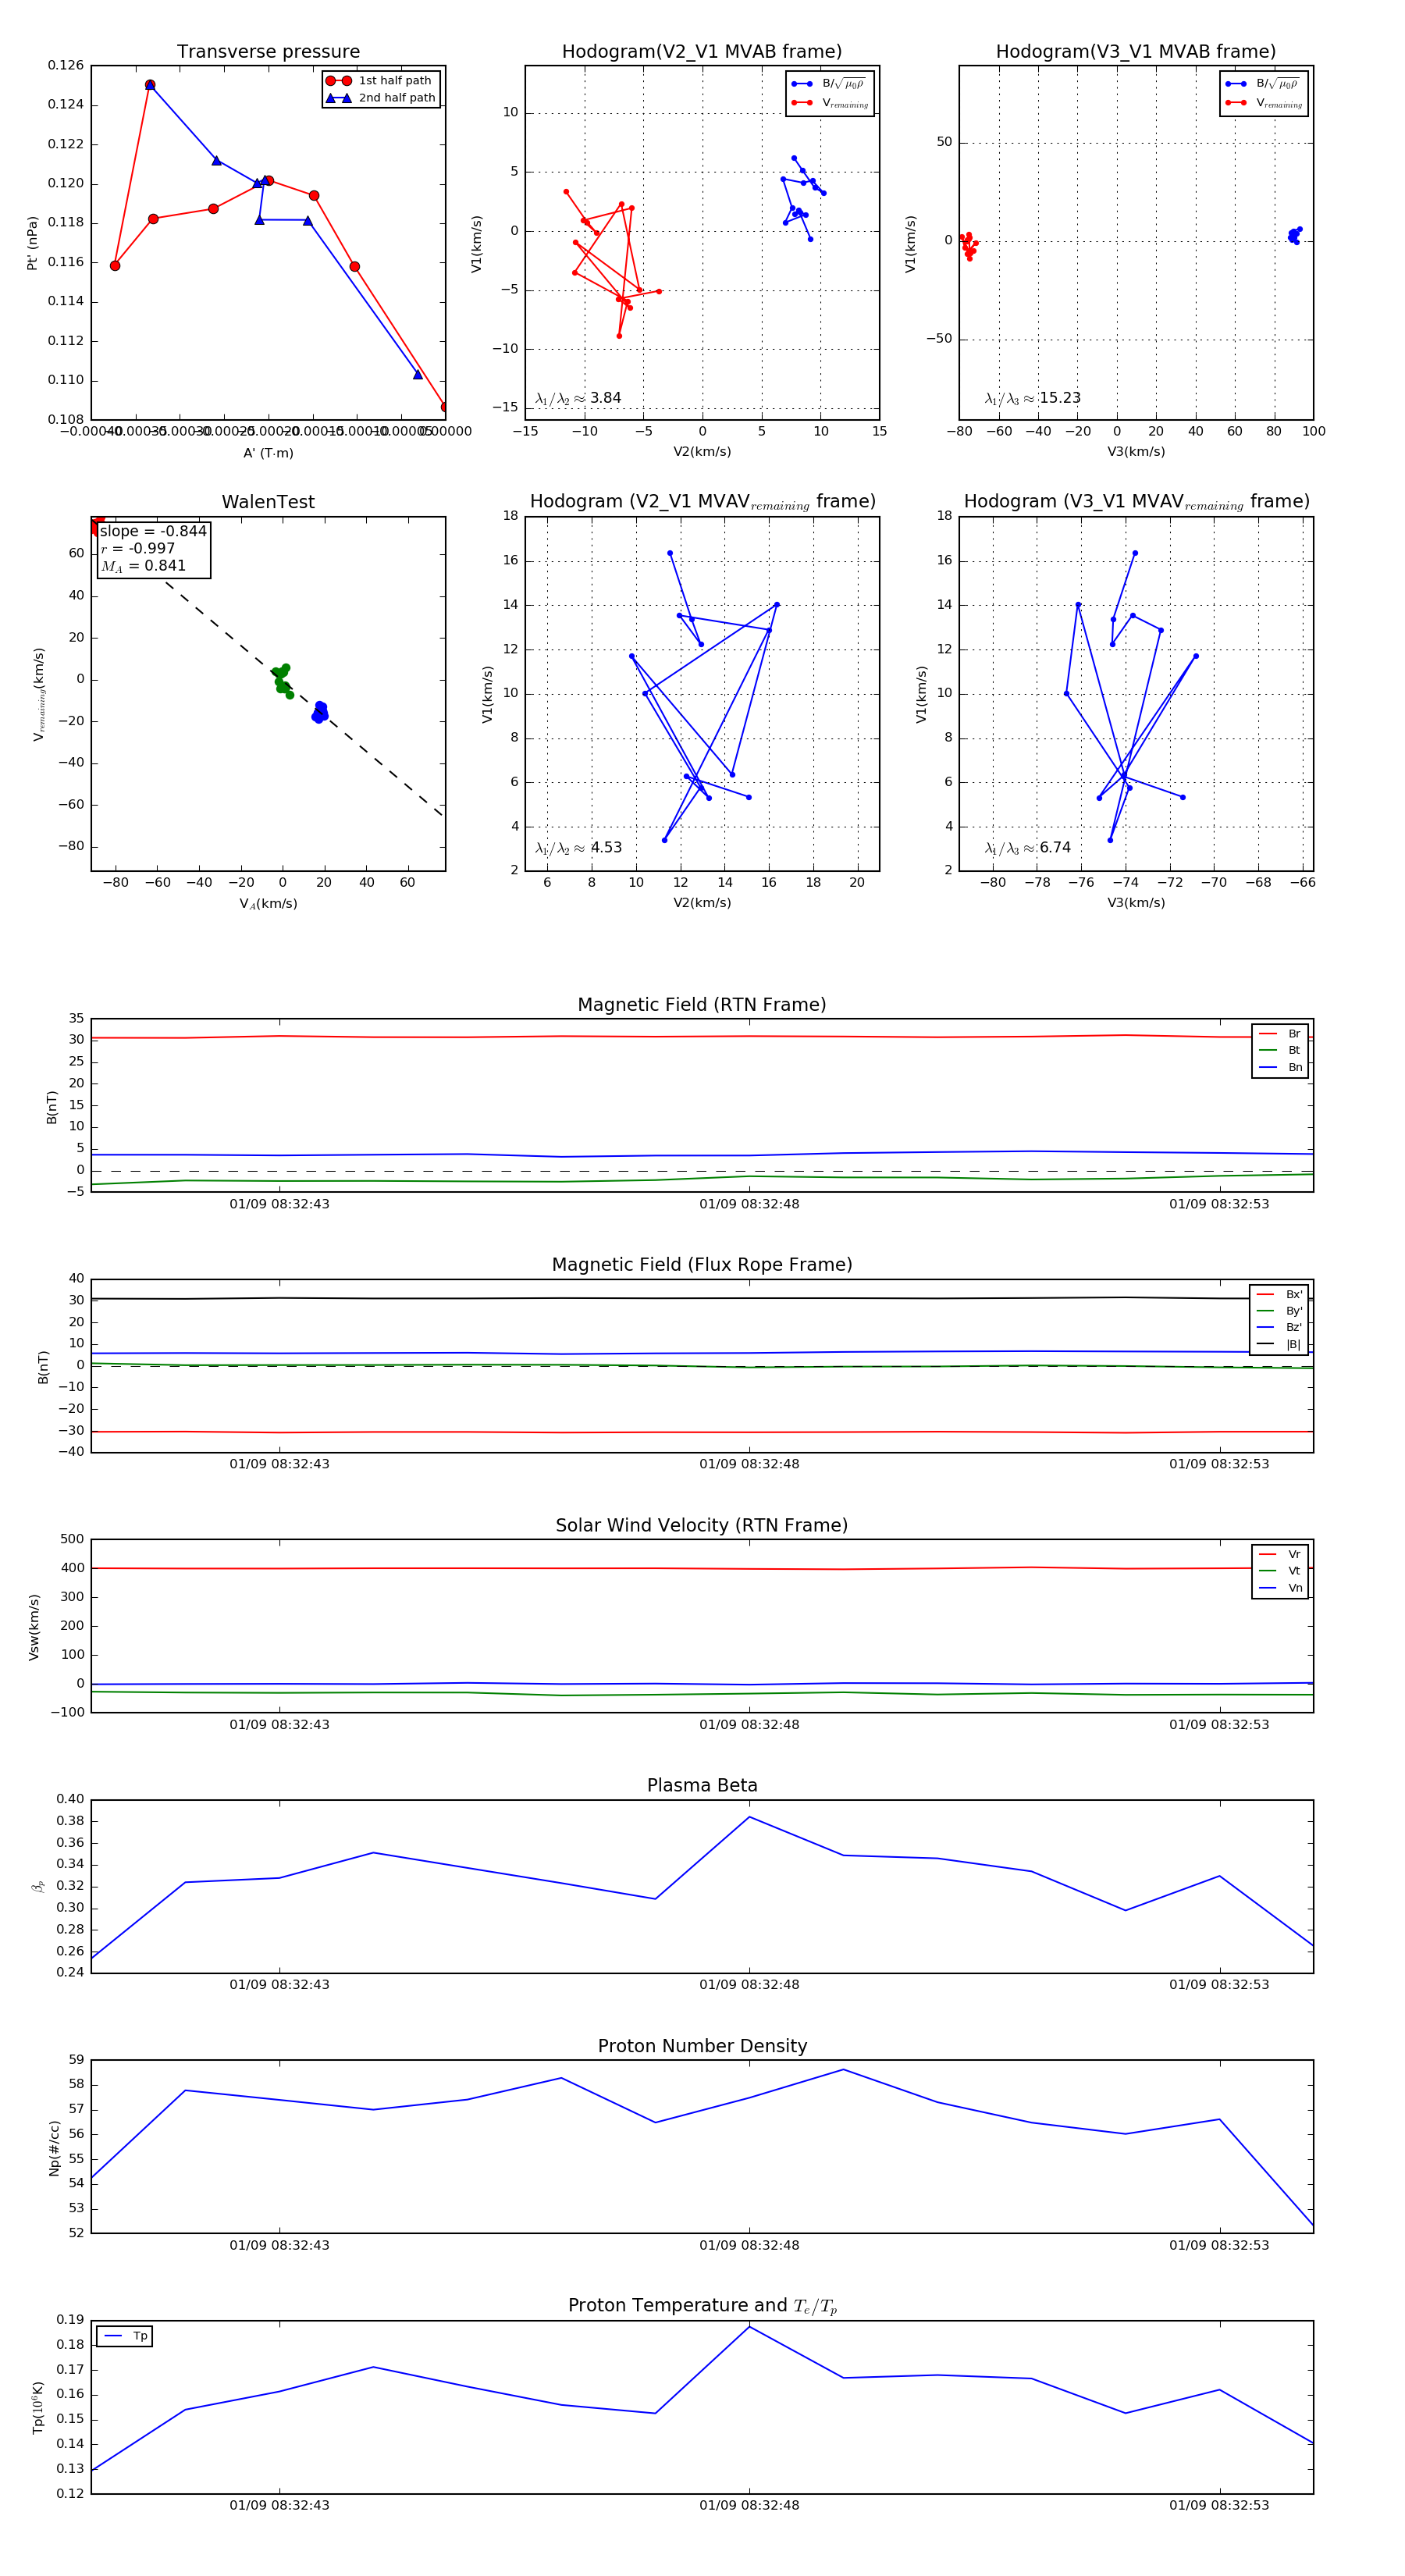
Task: Click the '2nd half path' legend entry
Action: (x=381, y=97)
